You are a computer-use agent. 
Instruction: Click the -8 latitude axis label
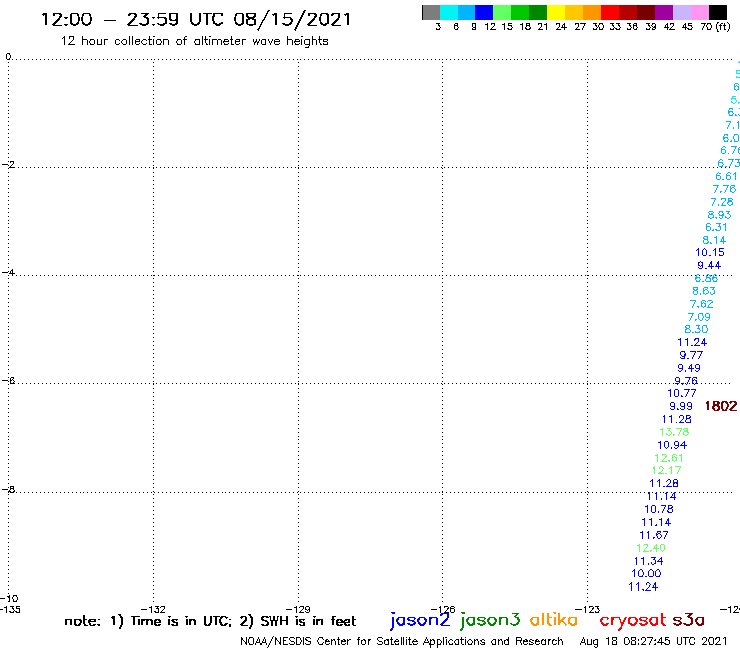point(8,490)
